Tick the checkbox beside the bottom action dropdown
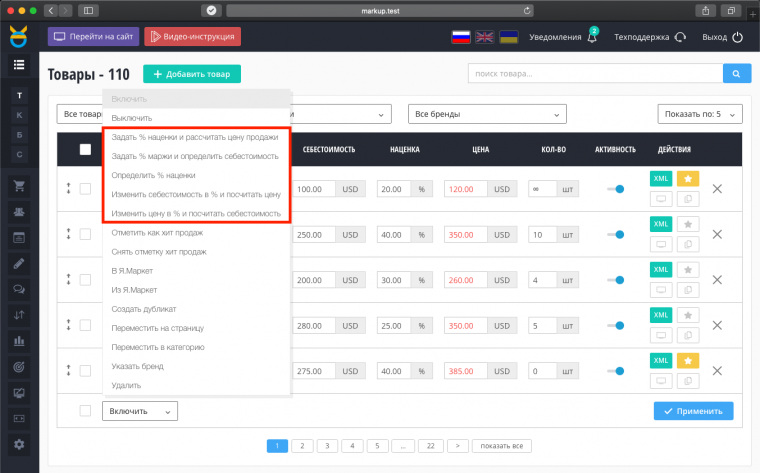The height and width of the screenshot is (473, 760). (x=85, y=411)
